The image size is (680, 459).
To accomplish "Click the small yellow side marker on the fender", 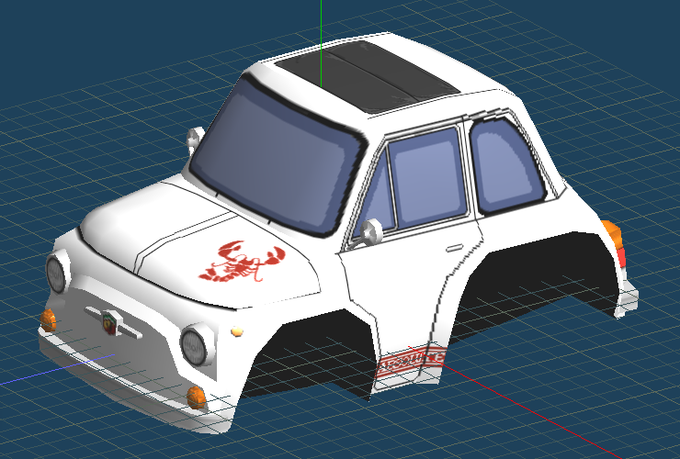I will [x=237, y=332].
